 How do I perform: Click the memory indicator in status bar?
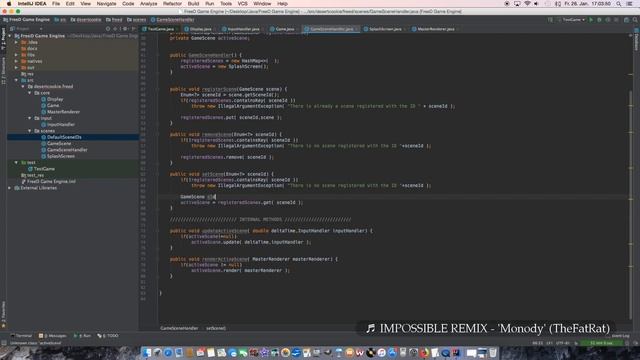coord(602,343)
